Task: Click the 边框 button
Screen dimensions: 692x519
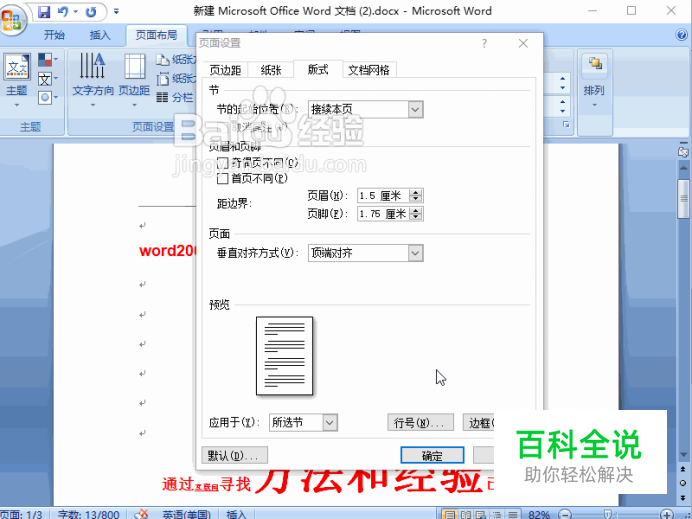Action: (x=478, y=423)
